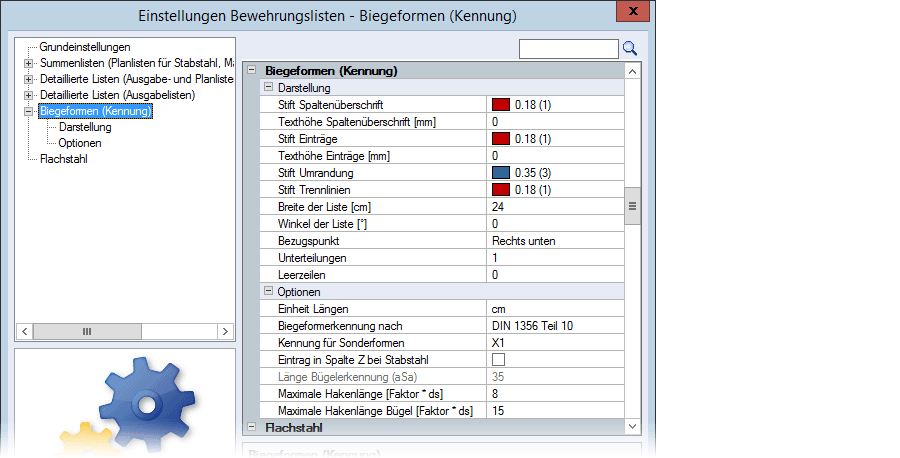Click the magnifier search icon
This screenshot has width=900, height=458.
[630, 49]
